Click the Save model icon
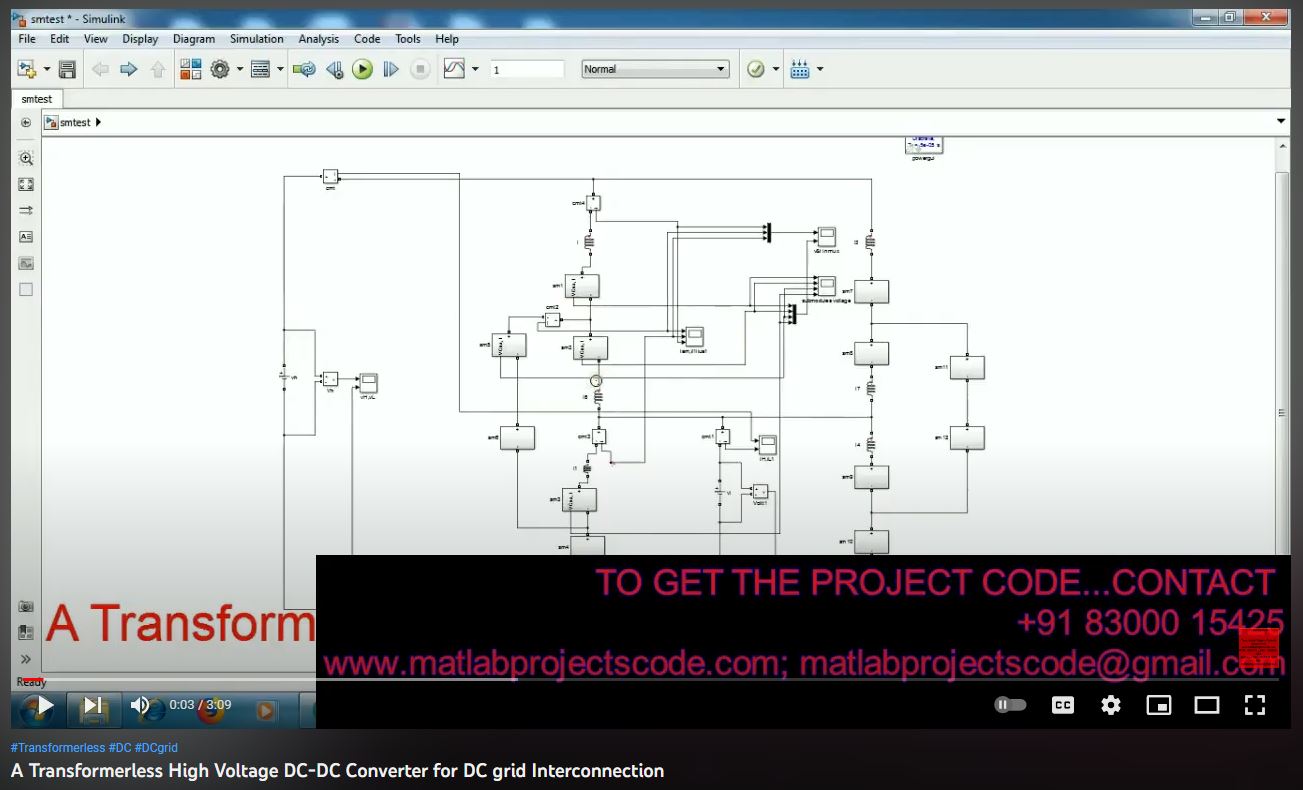 67,69
